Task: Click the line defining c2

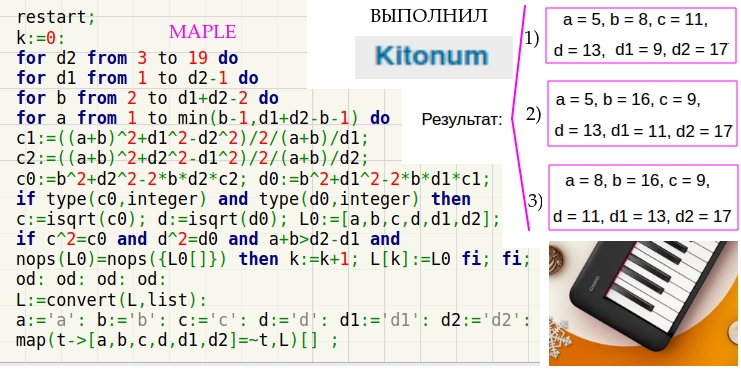Action: [x=192, y=159]
